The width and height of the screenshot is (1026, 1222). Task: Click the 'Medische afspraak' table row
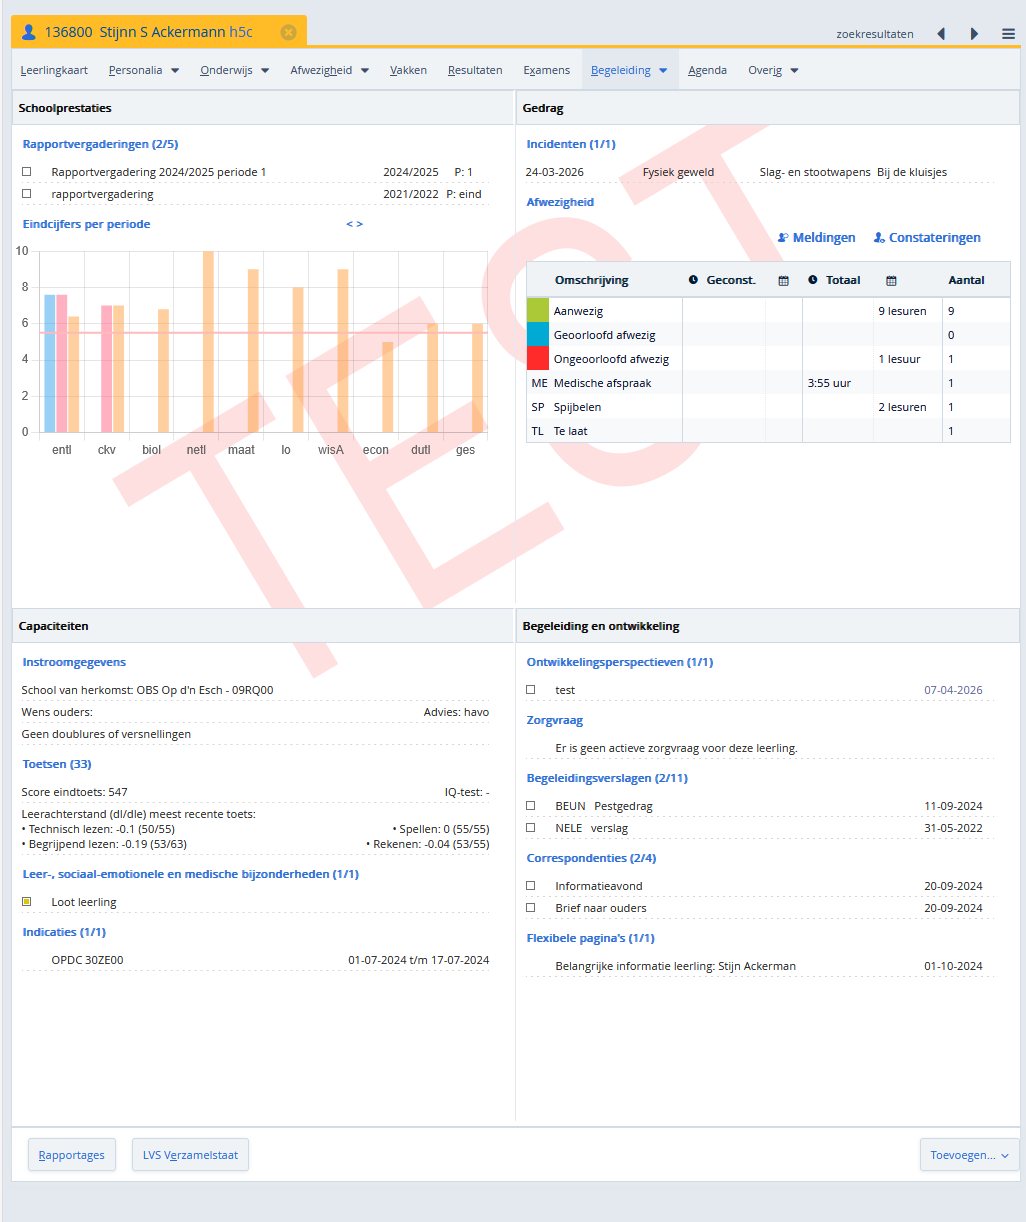pyautogui.click(x=768, y=383)
